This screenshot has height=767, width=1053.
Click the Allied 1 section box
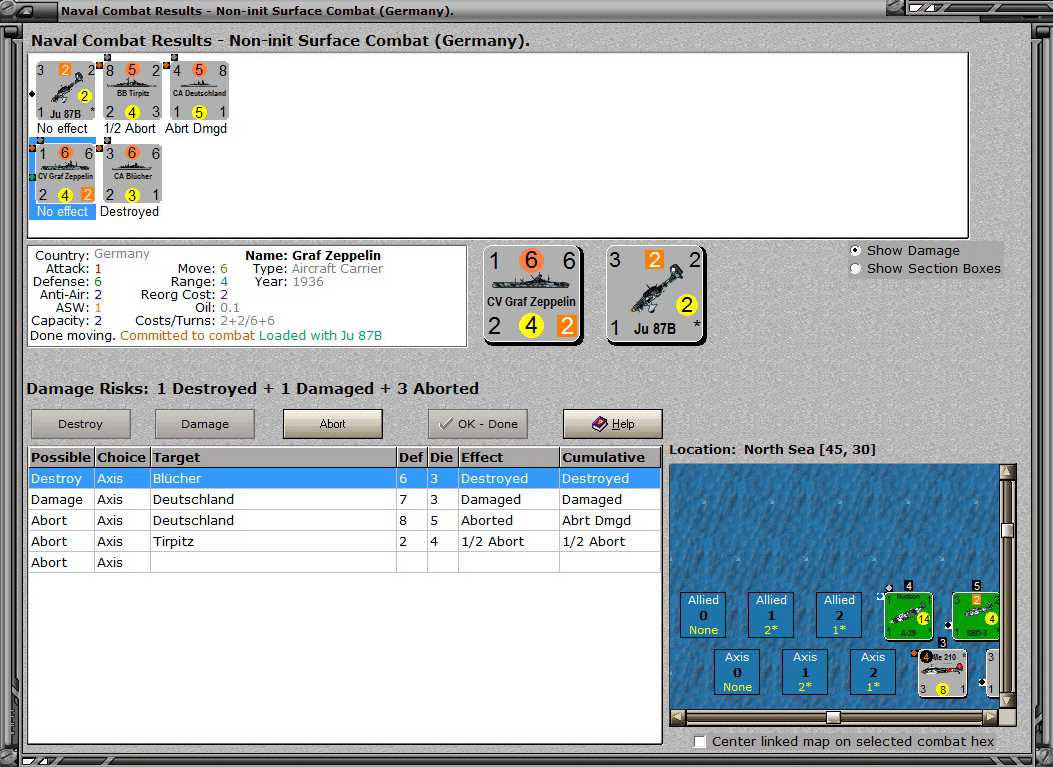(x=771, y=615)
